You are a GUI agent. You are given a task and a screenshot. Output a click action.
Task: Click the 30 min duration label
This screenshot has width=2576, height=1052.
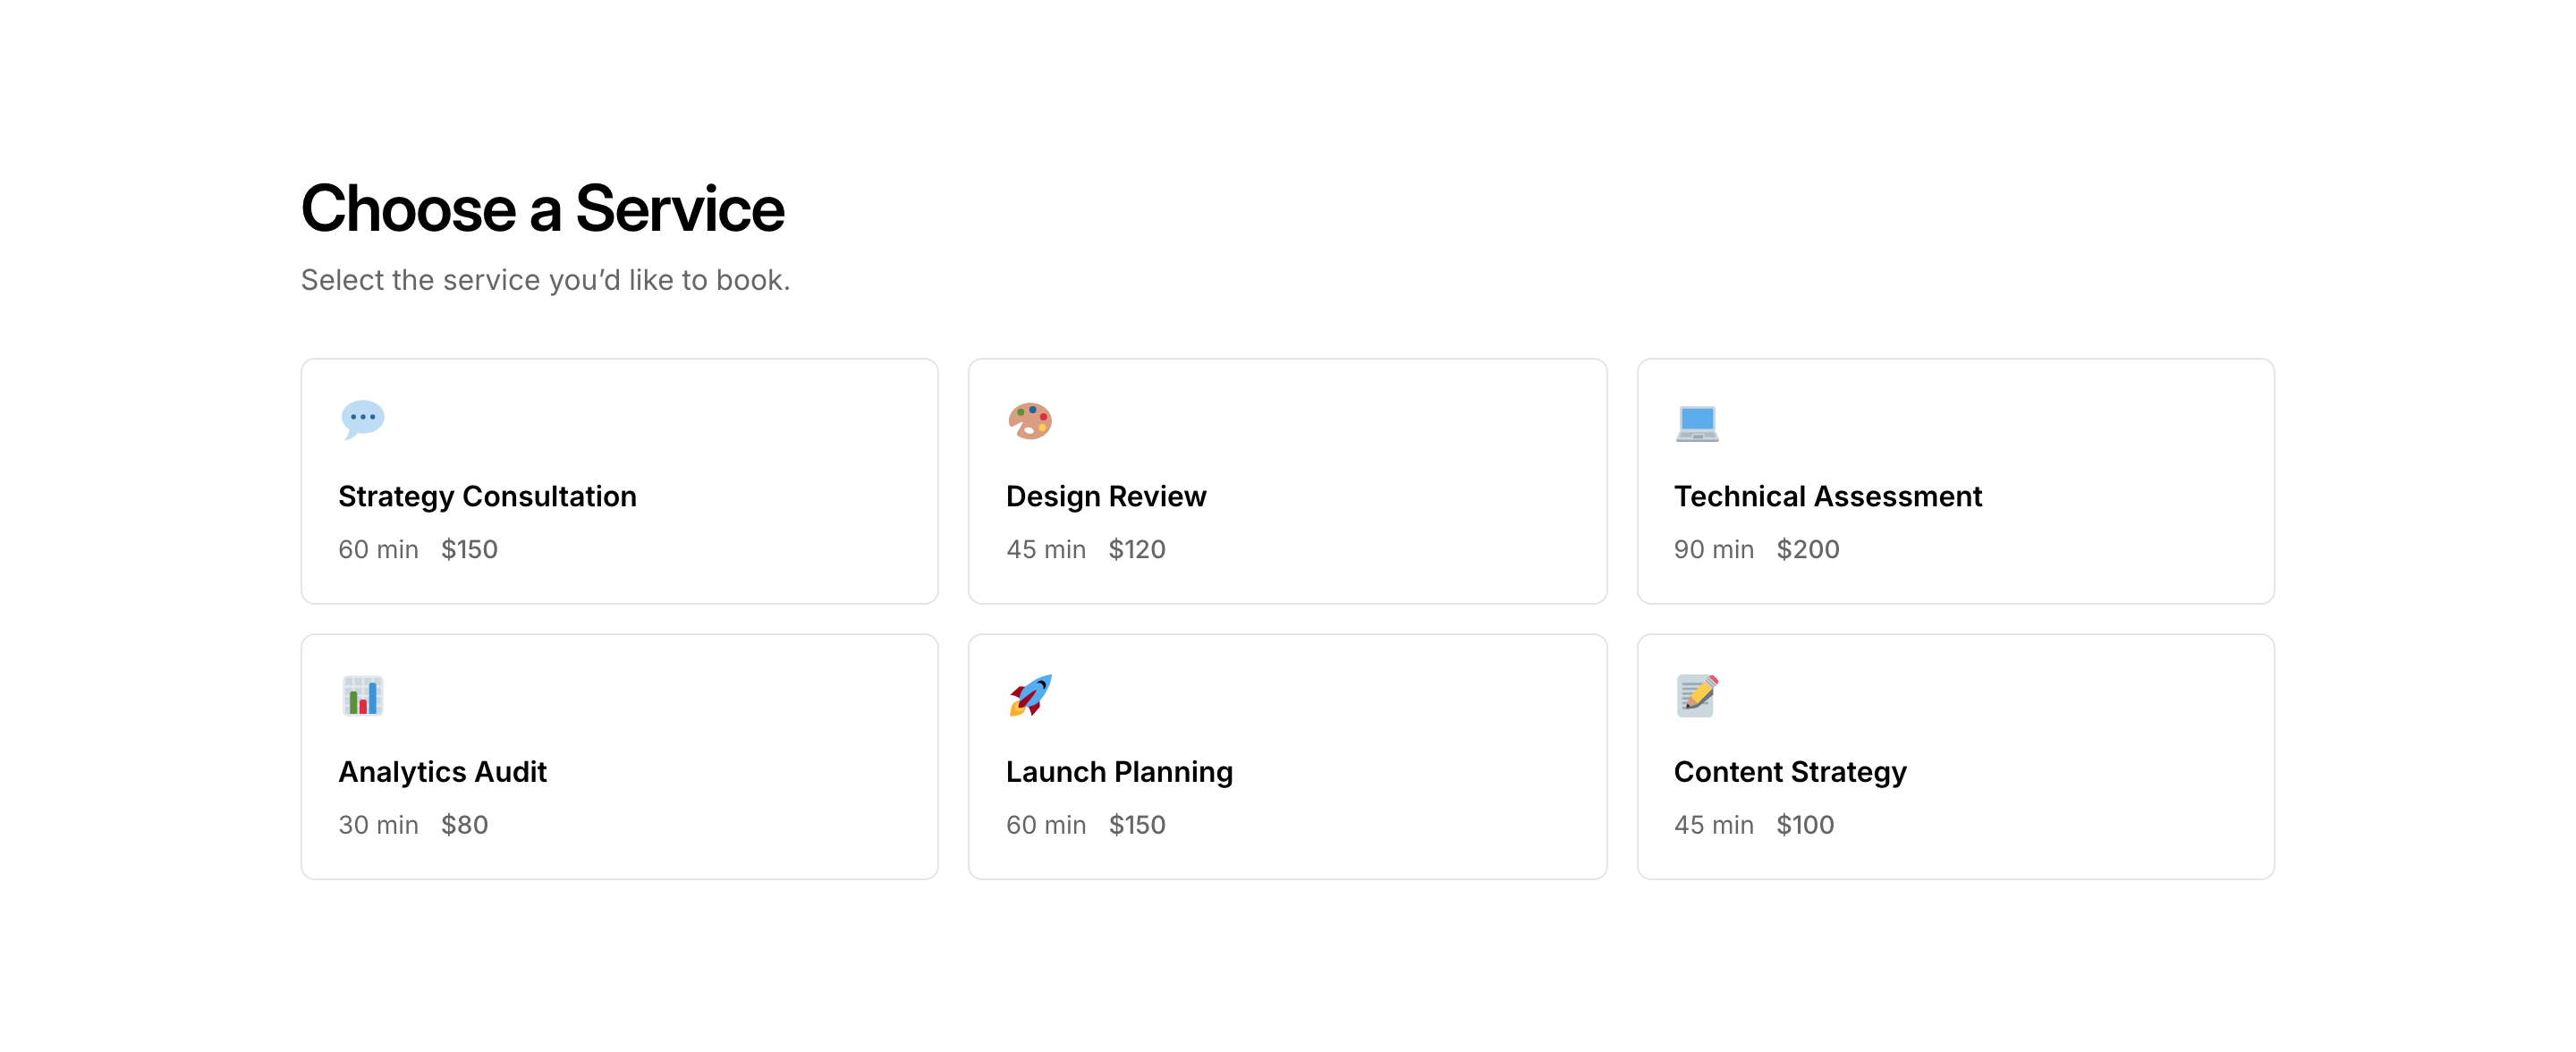pyautogui.click(x=378, y=825)
